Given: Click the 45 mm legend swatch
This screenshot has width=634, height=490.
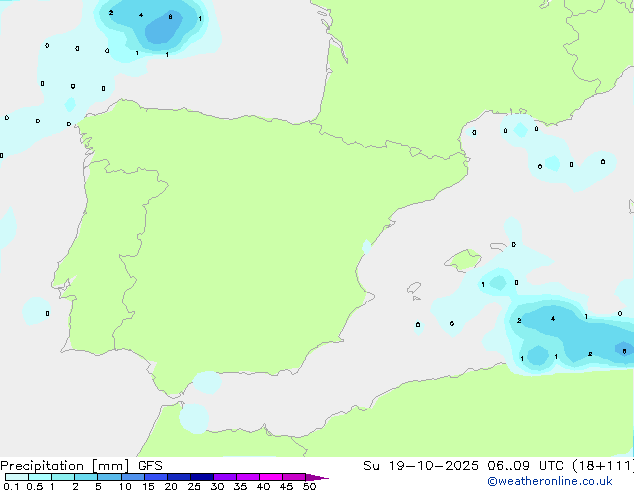Looking at the screenshot, I should [294, 477].
